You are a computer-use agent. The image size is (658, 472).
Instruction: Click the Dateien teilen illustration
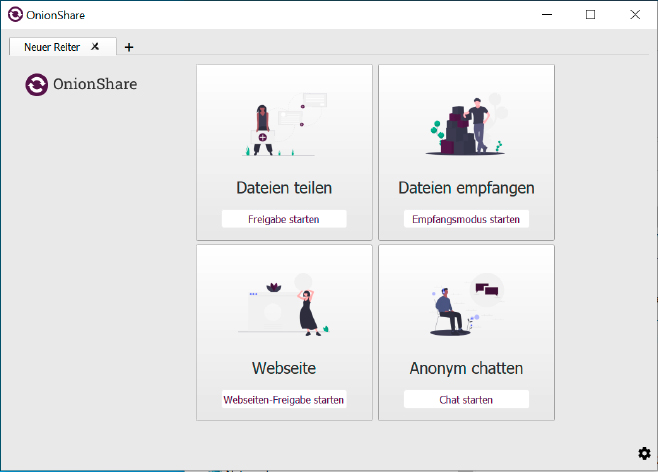(284, 124)
